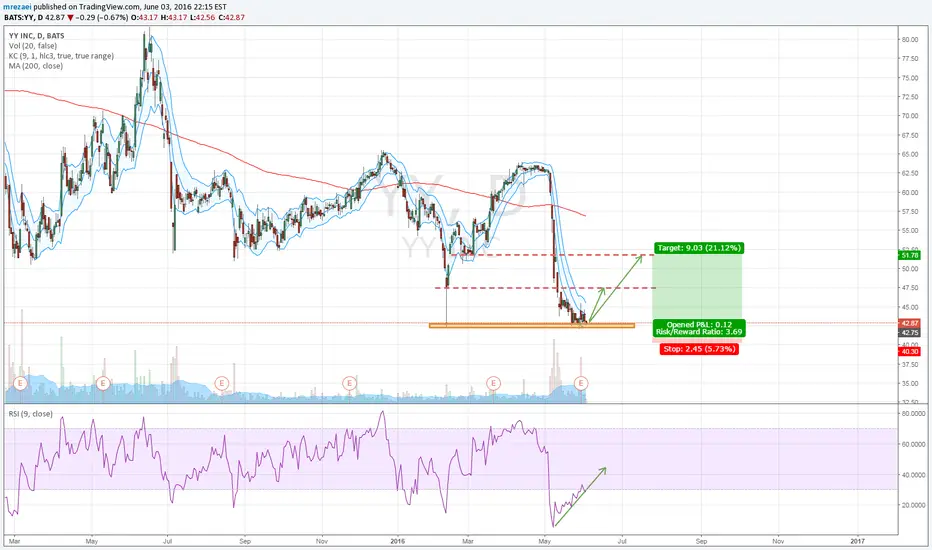Click the 'L:42.56' low value in header
Screen dimensions: 932x550
coord(203,18)
